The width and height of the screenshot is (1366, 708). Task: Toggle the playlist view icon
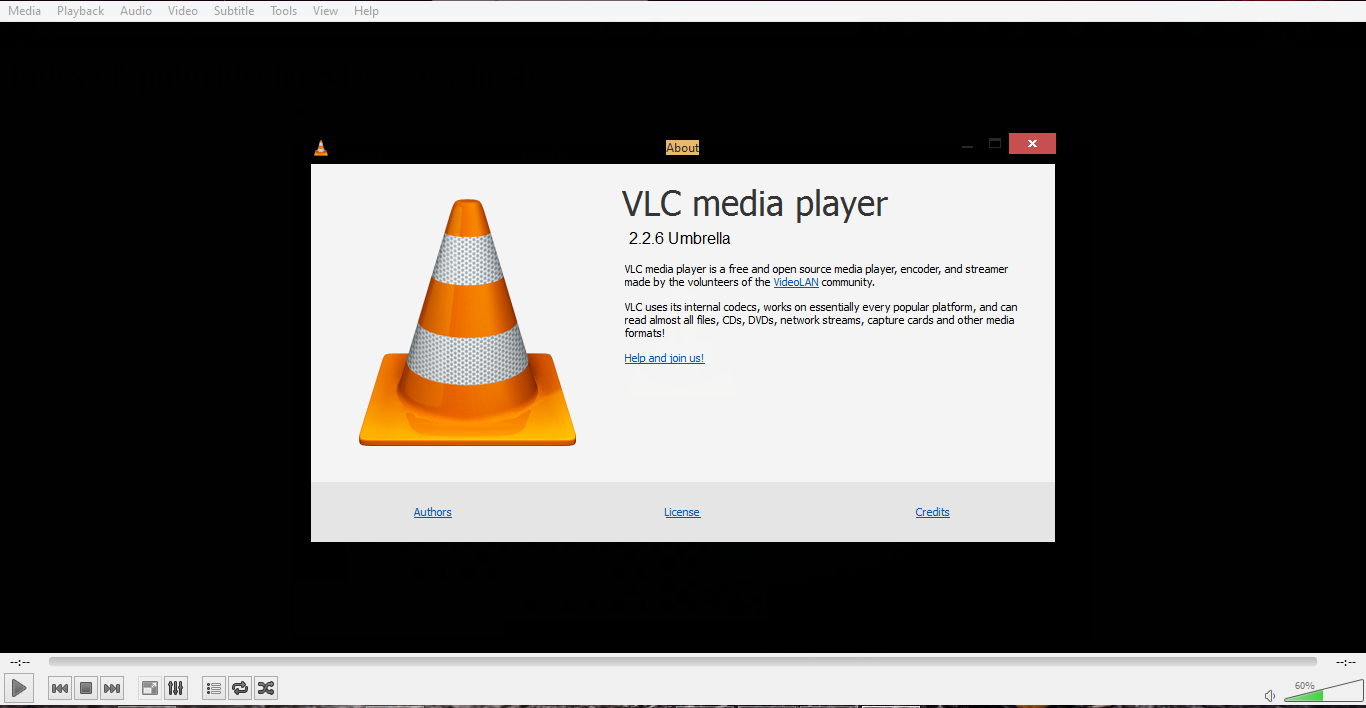tap(214, 688)
